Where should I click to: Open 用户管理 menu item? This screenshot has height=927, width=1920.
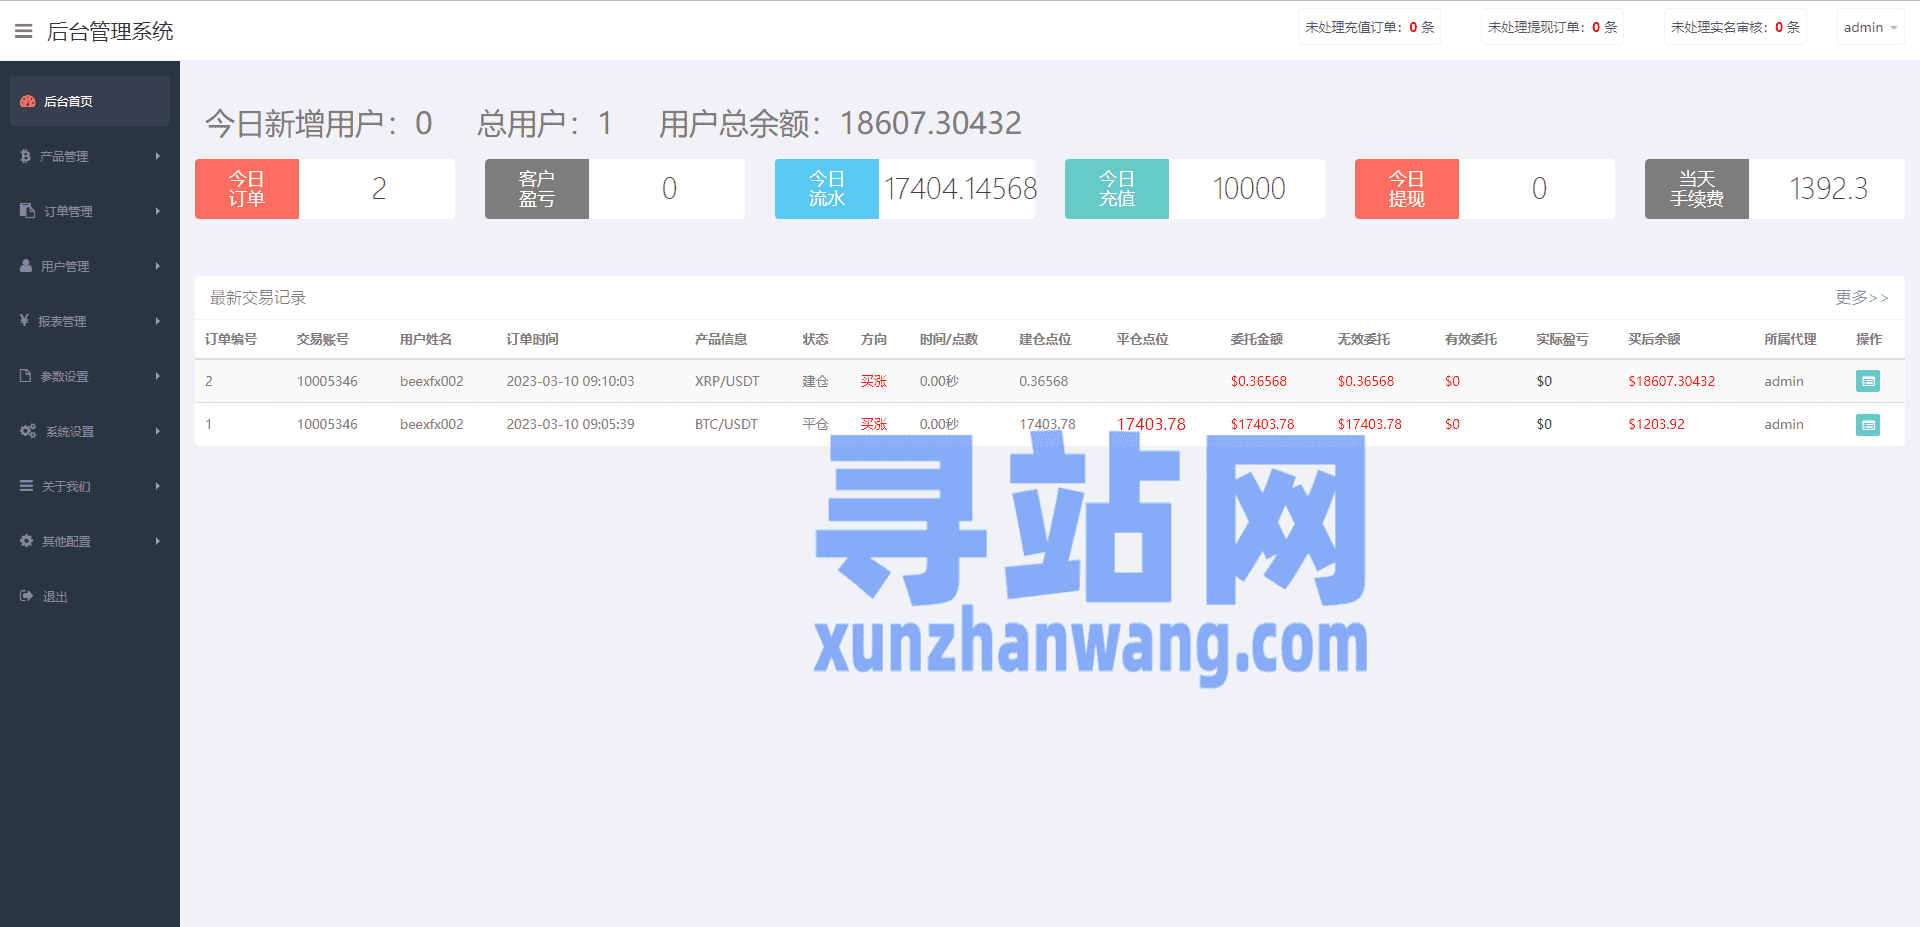tap(90, 266)
